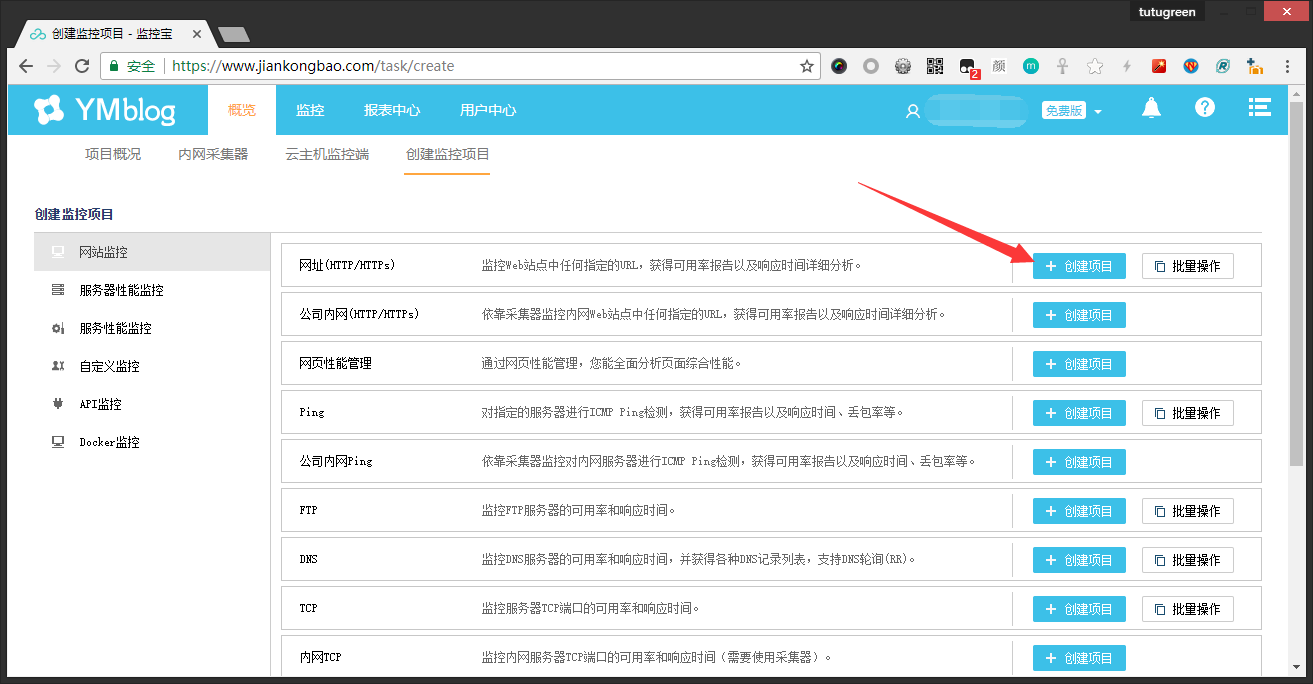
Task: Click the superhero shield extension icon
Action: (1191, 66)
